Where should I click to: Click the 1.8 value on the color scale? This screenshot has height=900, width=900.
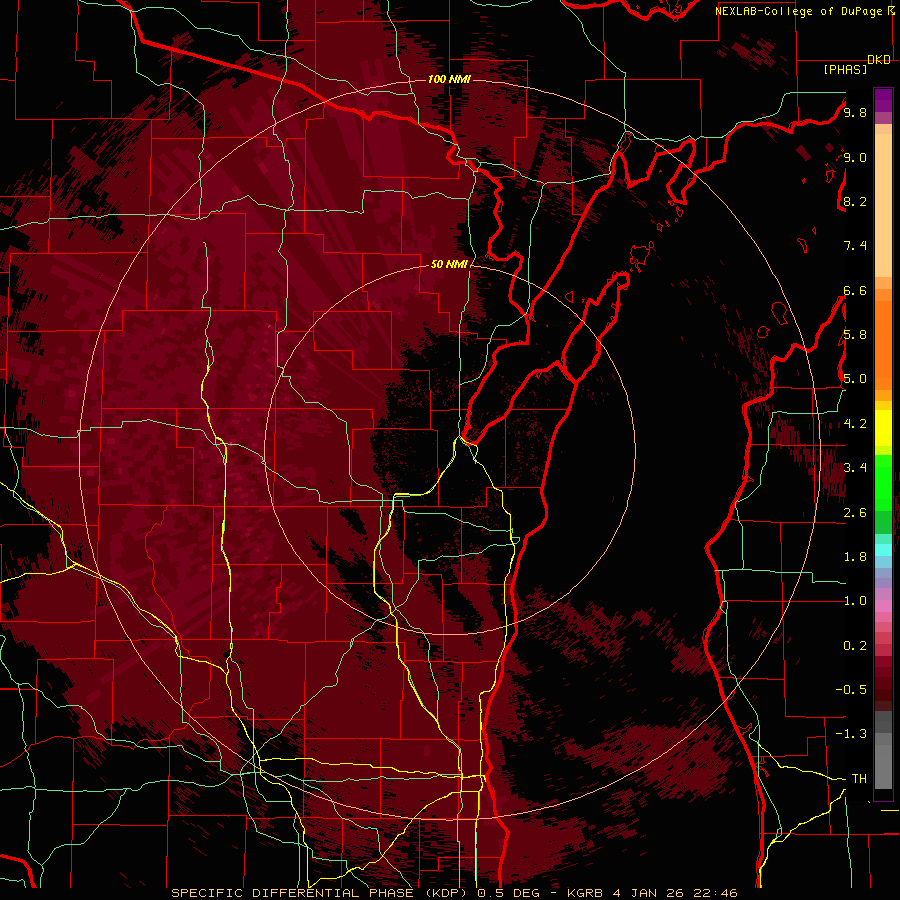pos(855,557)
